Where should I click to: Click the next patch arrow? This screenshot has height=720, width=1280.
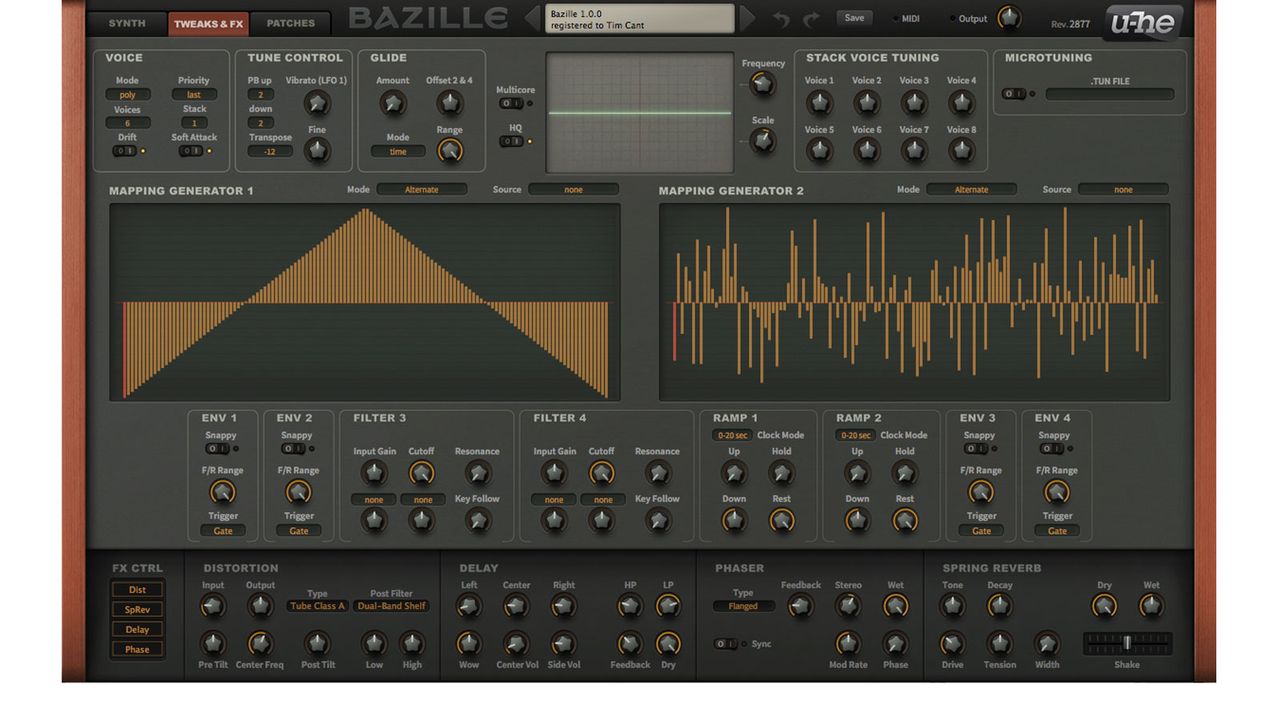[748, 18]
